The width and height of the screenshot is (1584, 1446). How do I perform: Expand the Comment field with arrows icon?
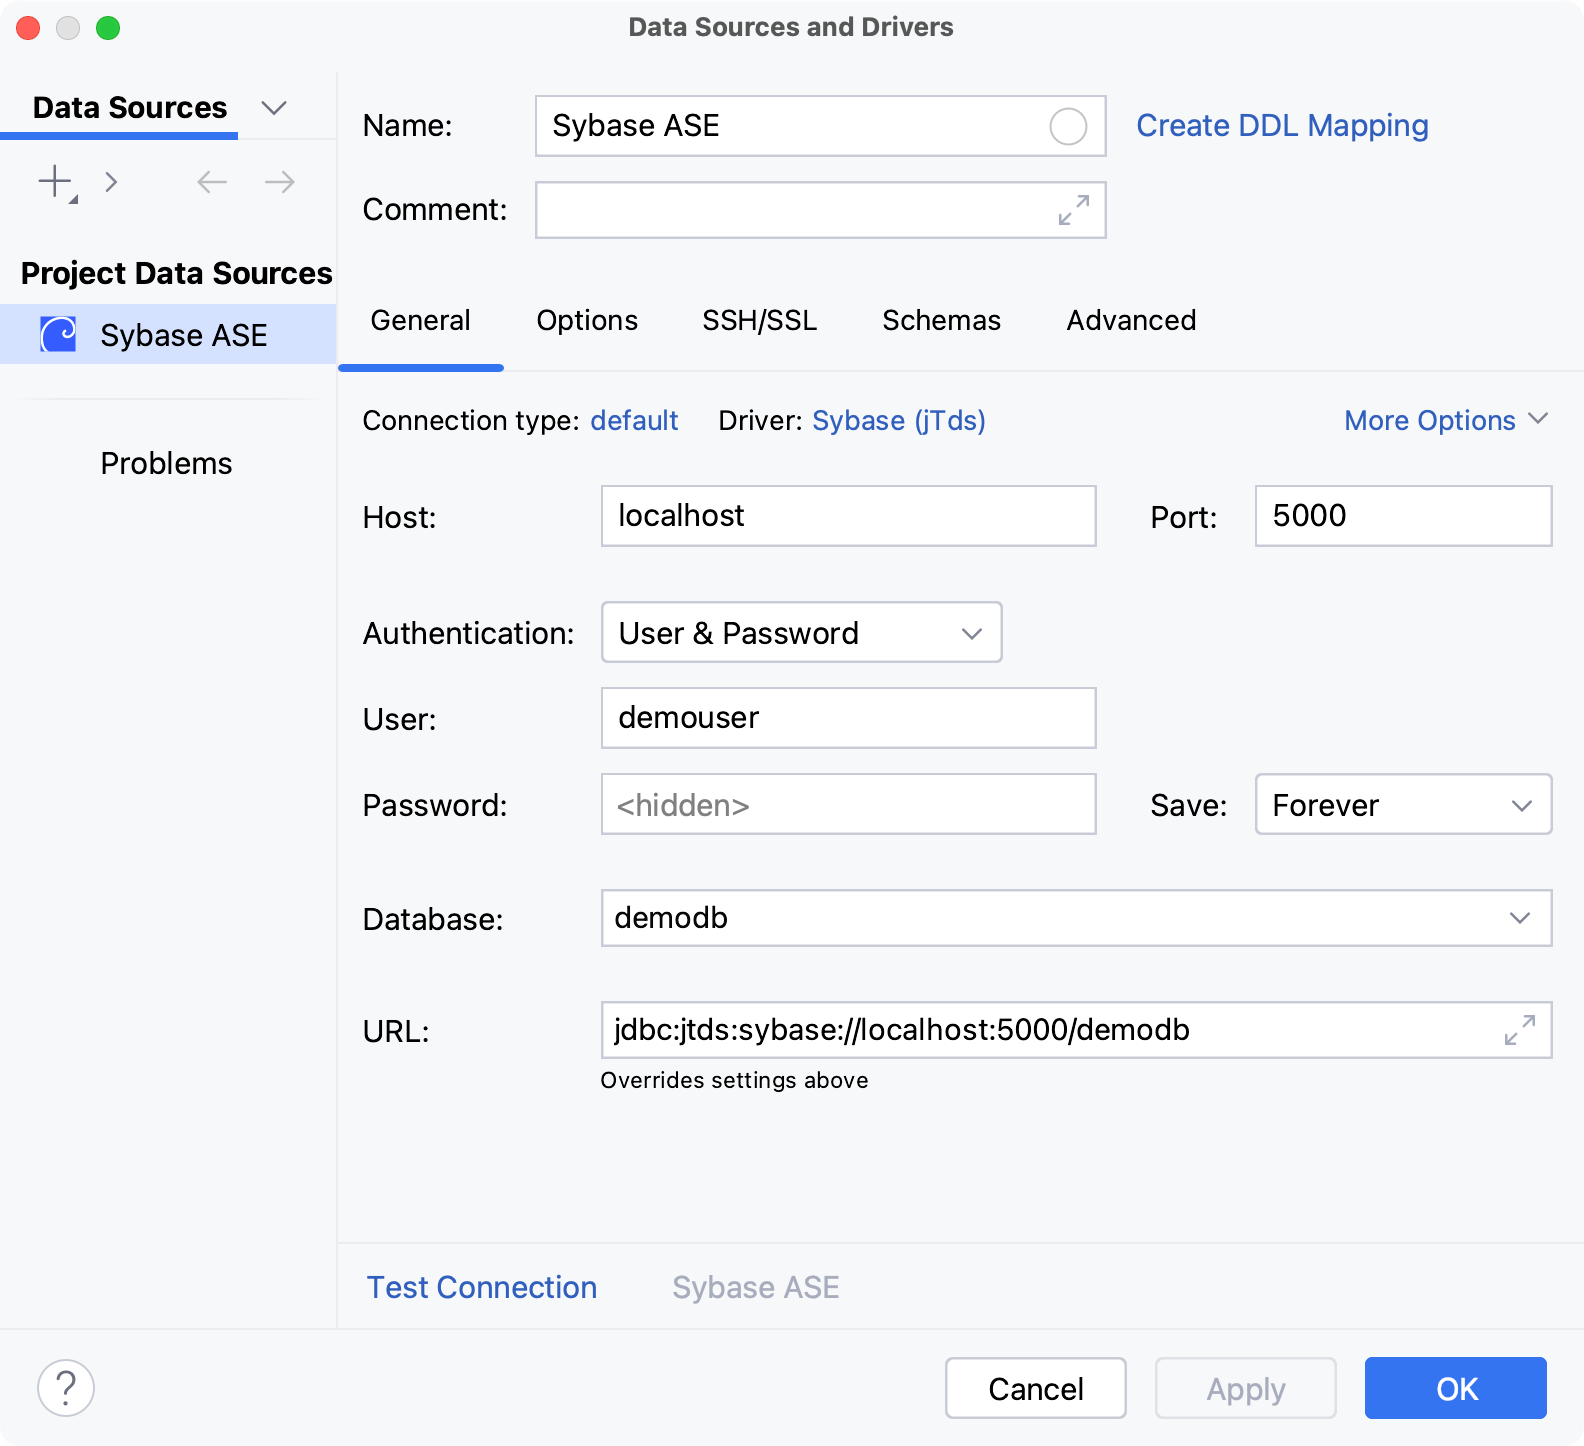coord(1073,210)
